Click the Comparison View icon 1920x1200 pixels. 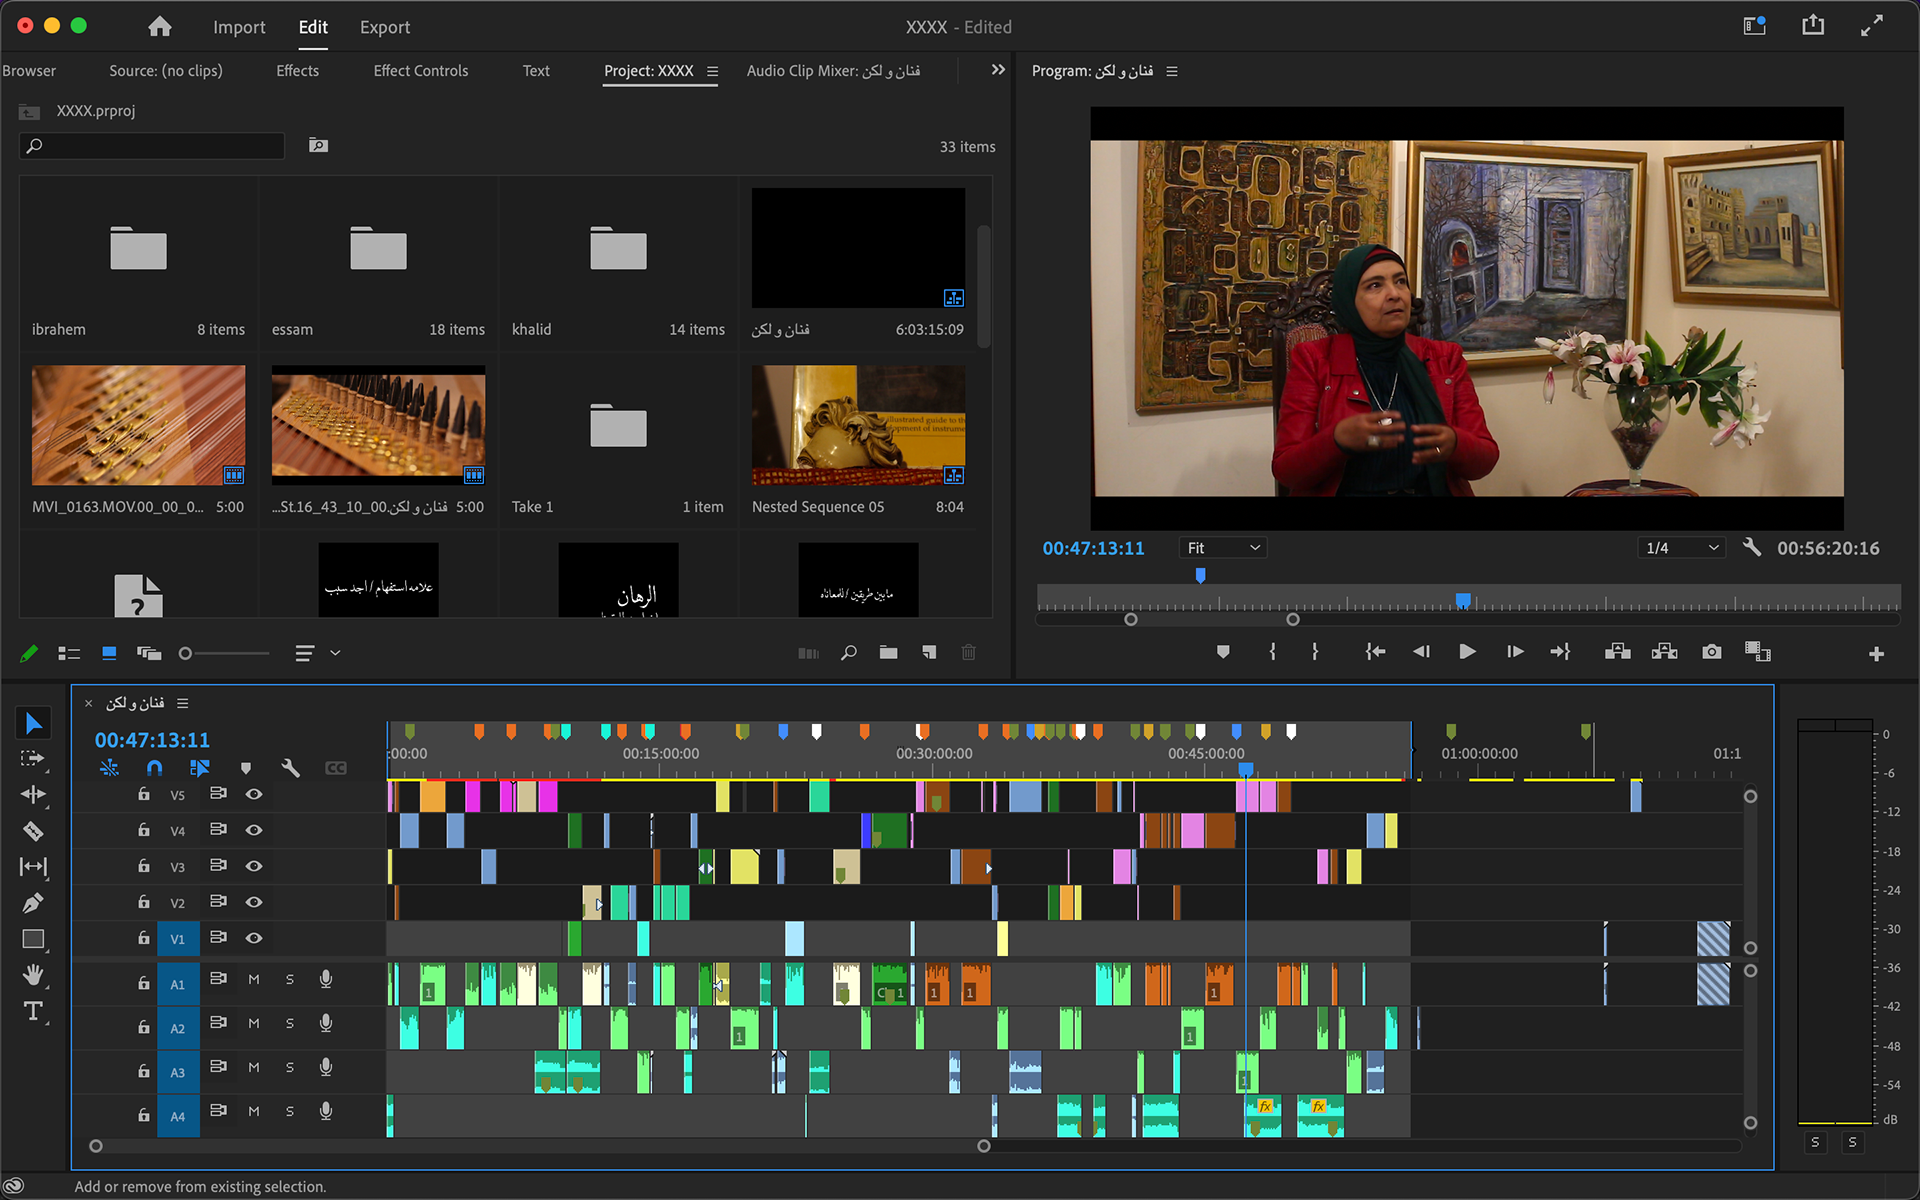pyautogui.click(x=1758, y=652)
